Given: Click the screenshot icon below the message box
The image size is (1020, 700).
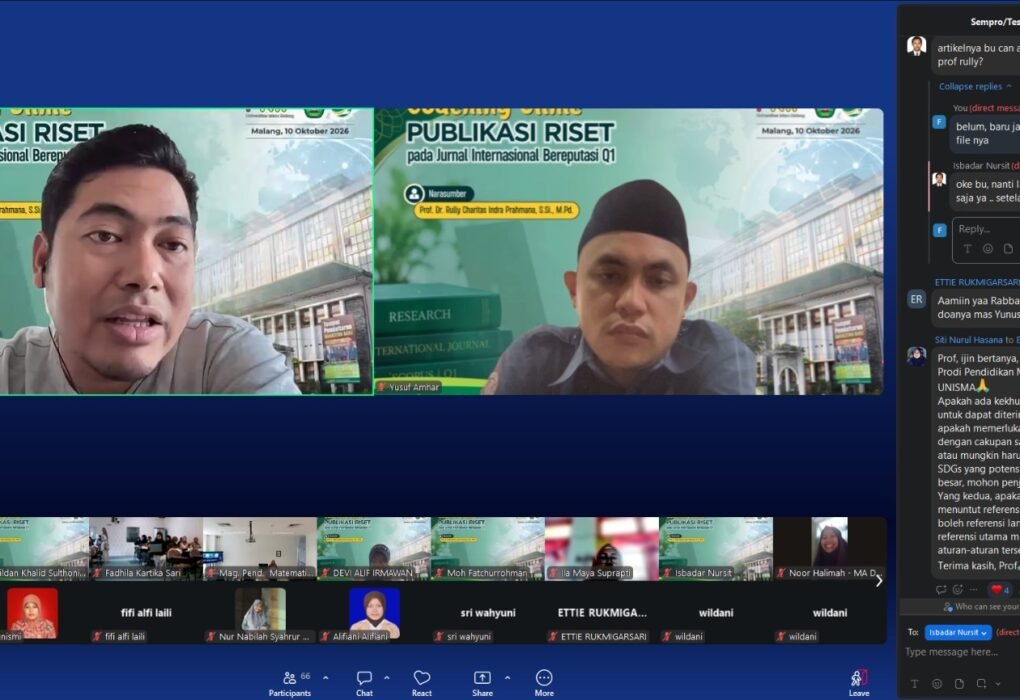Looking at the screenshot, I should 981,684.
